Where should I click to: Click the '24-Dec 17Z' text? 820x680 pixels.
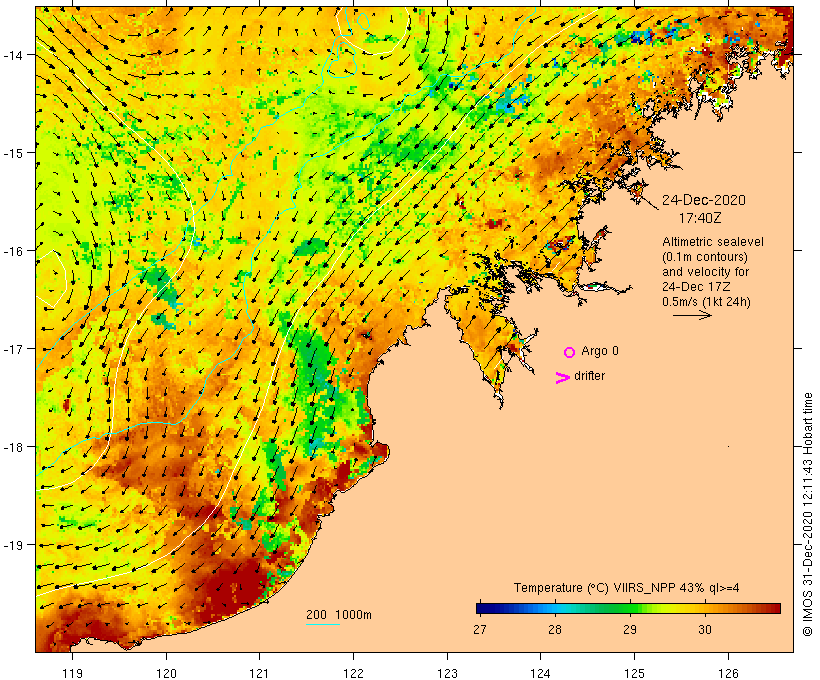[x=696, y=287]
